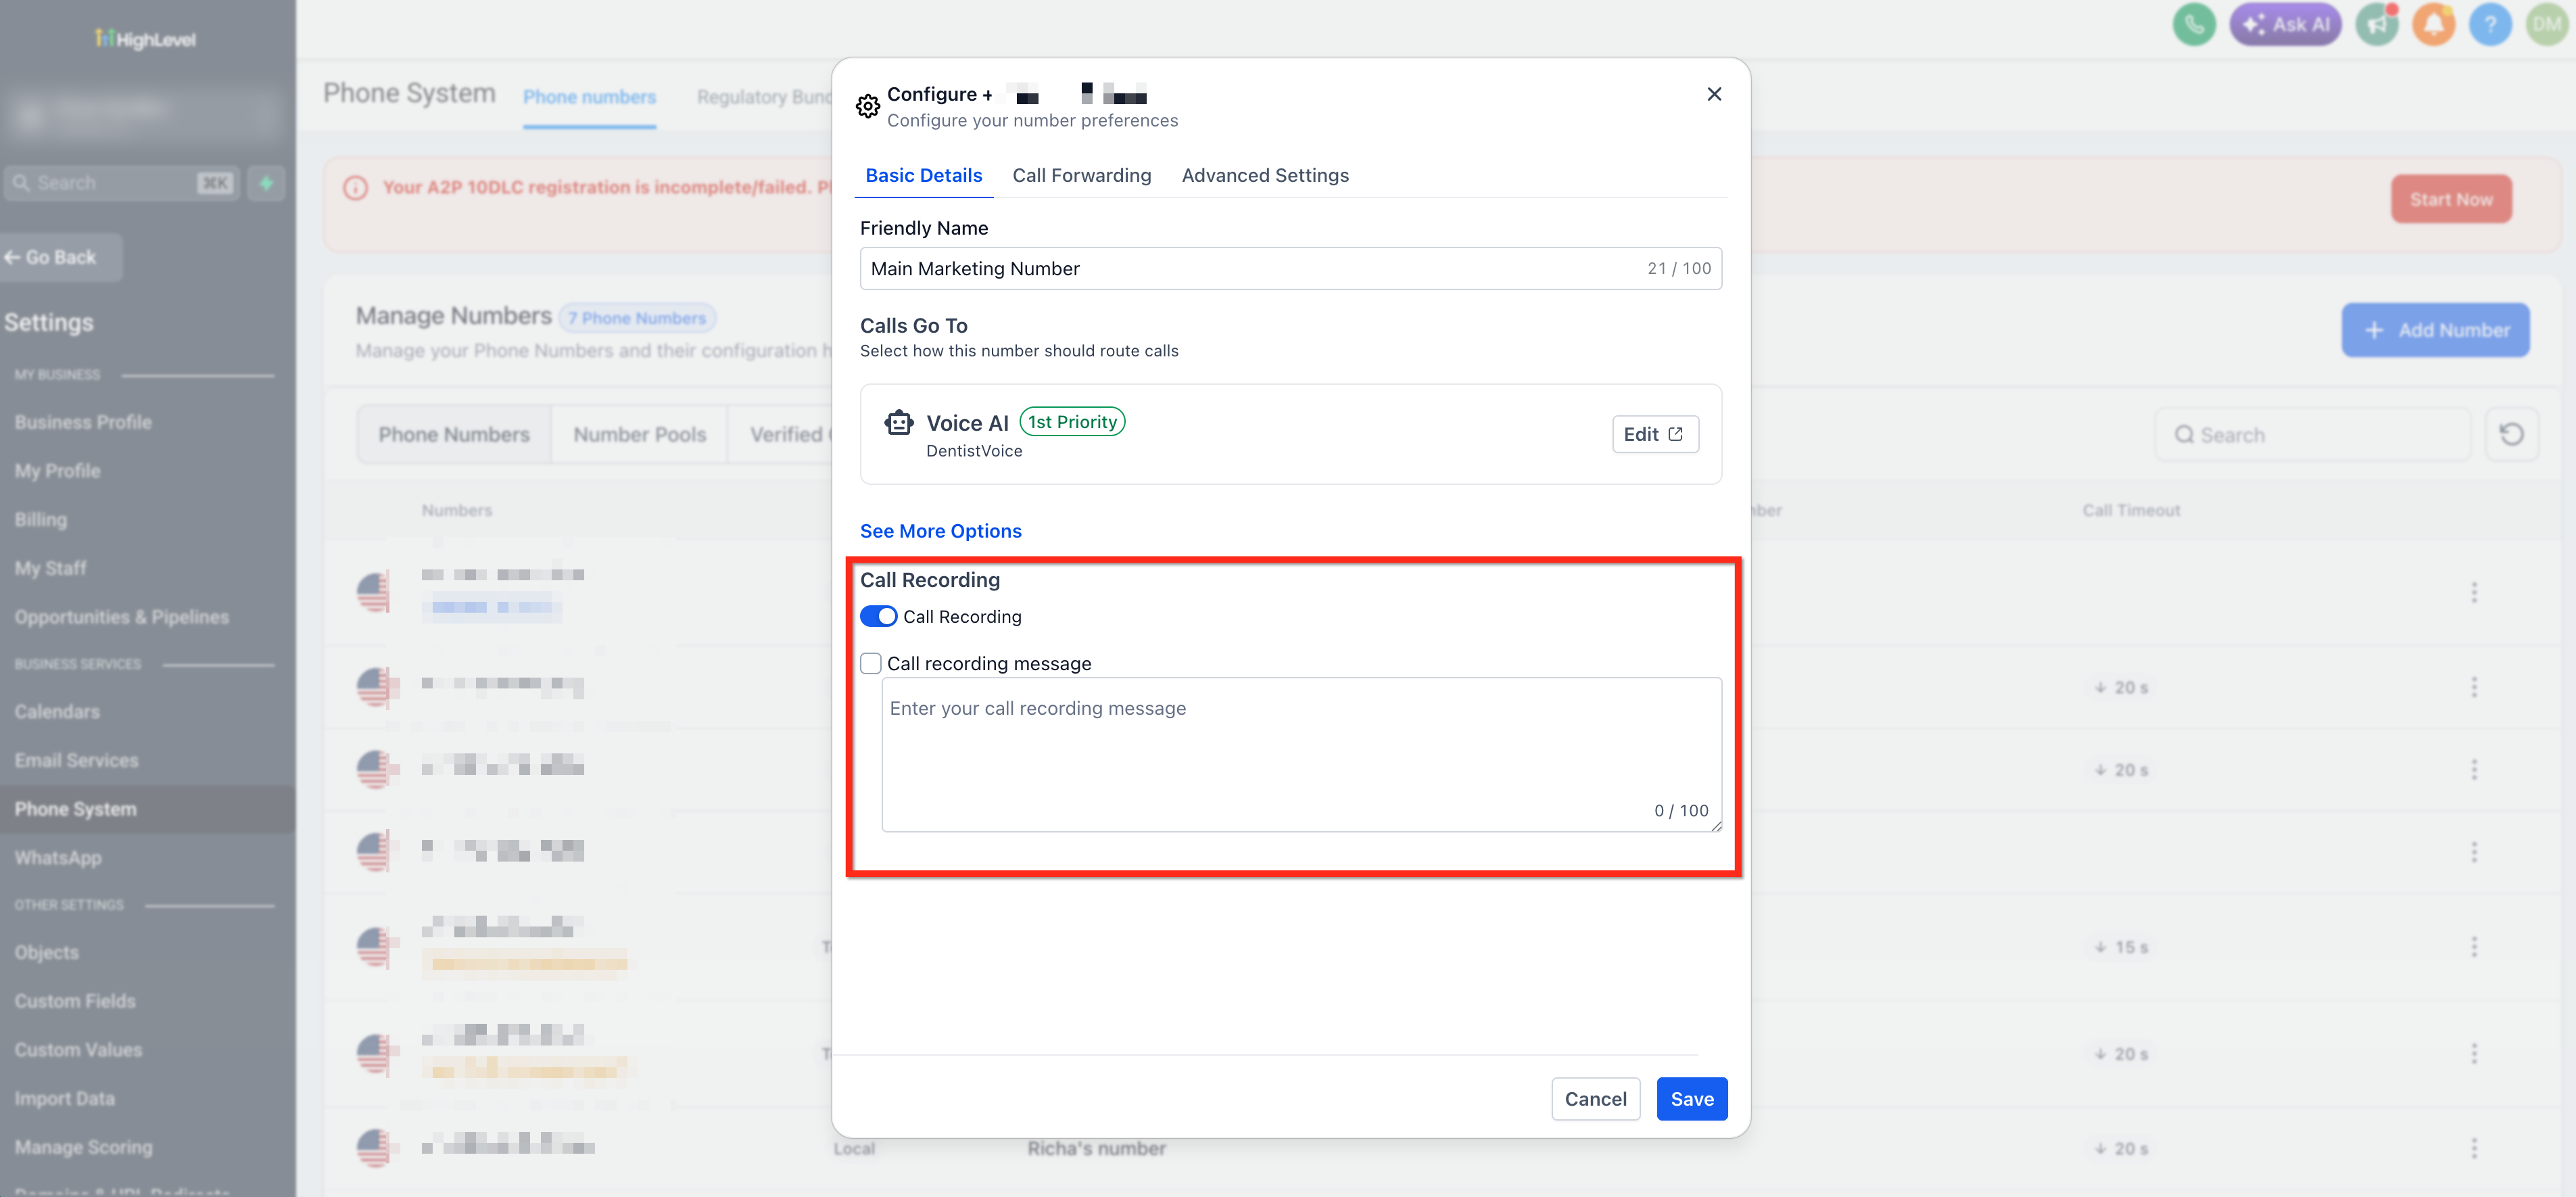Check the Call recording message checkbox
The height and width of the screenshot is (1197, 2576).
click(x=871, y=663)
